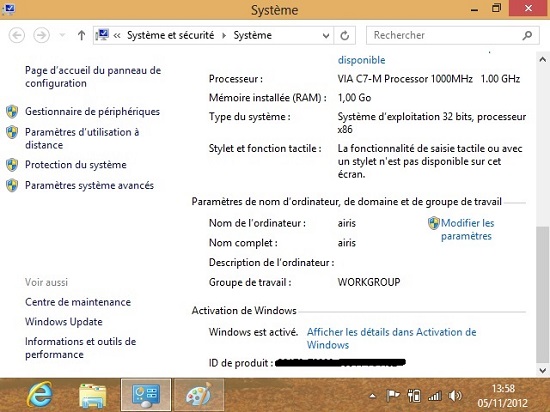
Task: Open the volume speaker icon
Action: click(x=455, y=396)
